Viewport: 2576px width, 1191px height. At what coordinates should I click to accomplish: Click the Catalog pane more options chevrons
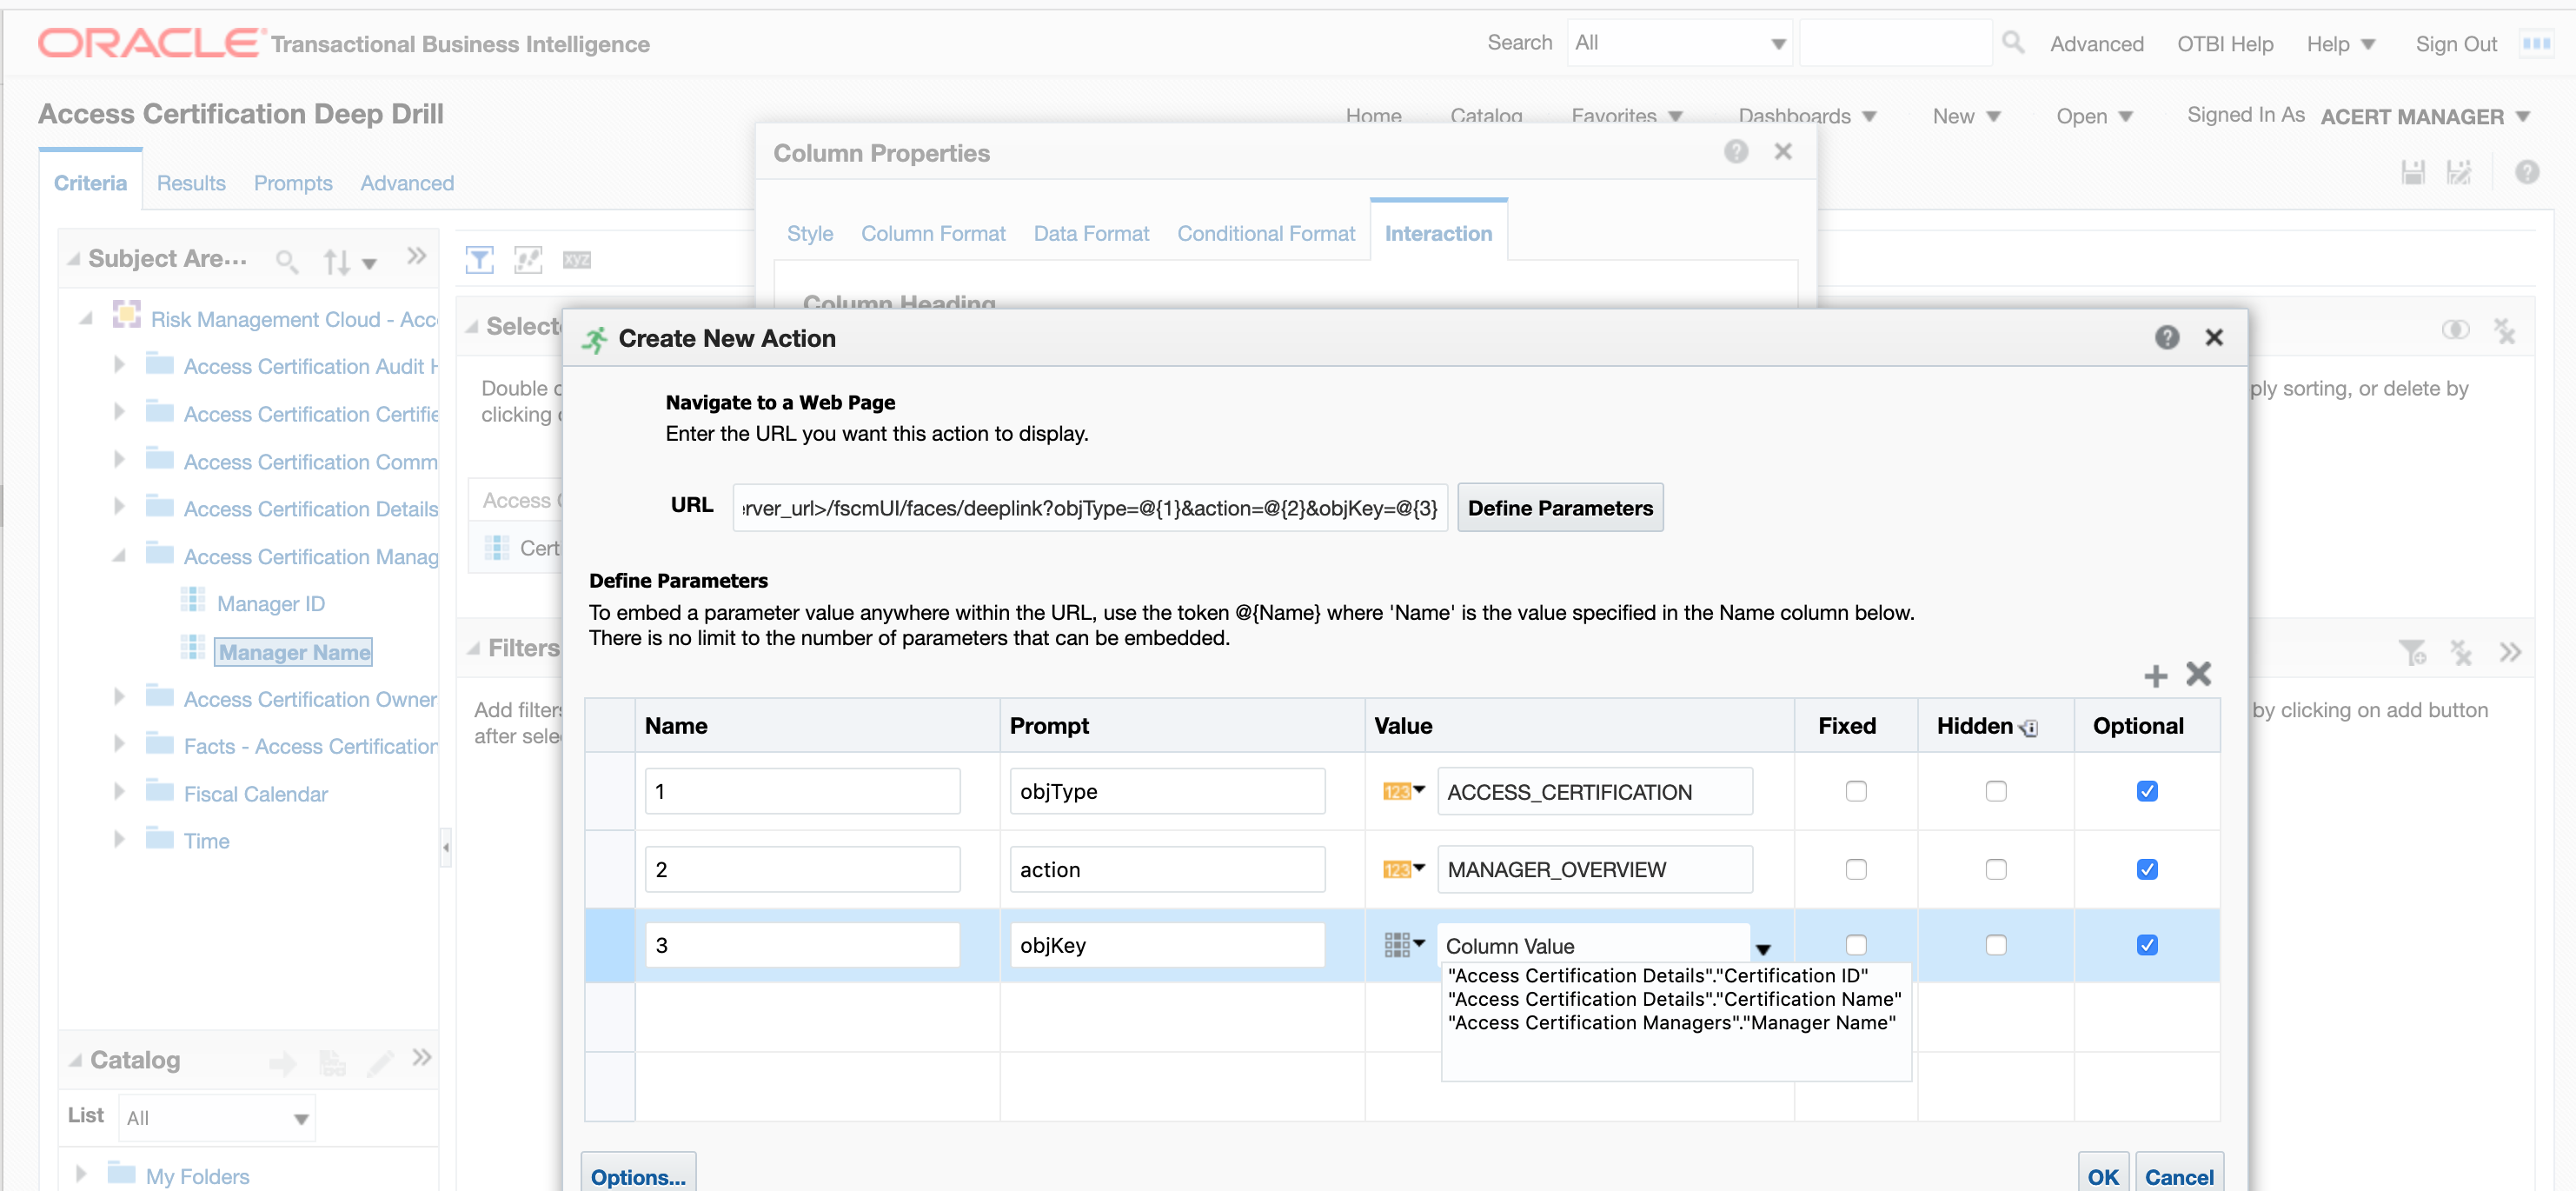(422, 1057)
